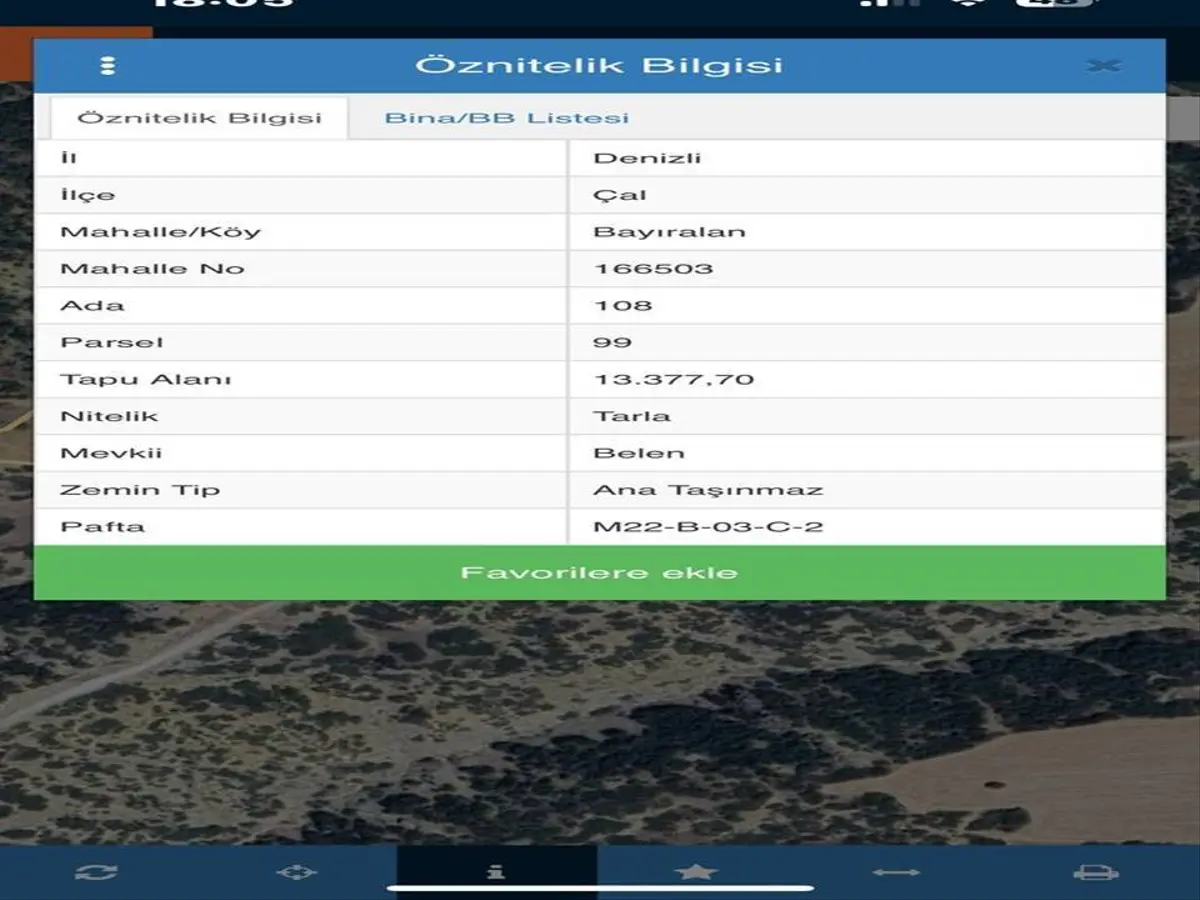Tap the Ada value 108
1200x900 pixels.
(622, 306)
